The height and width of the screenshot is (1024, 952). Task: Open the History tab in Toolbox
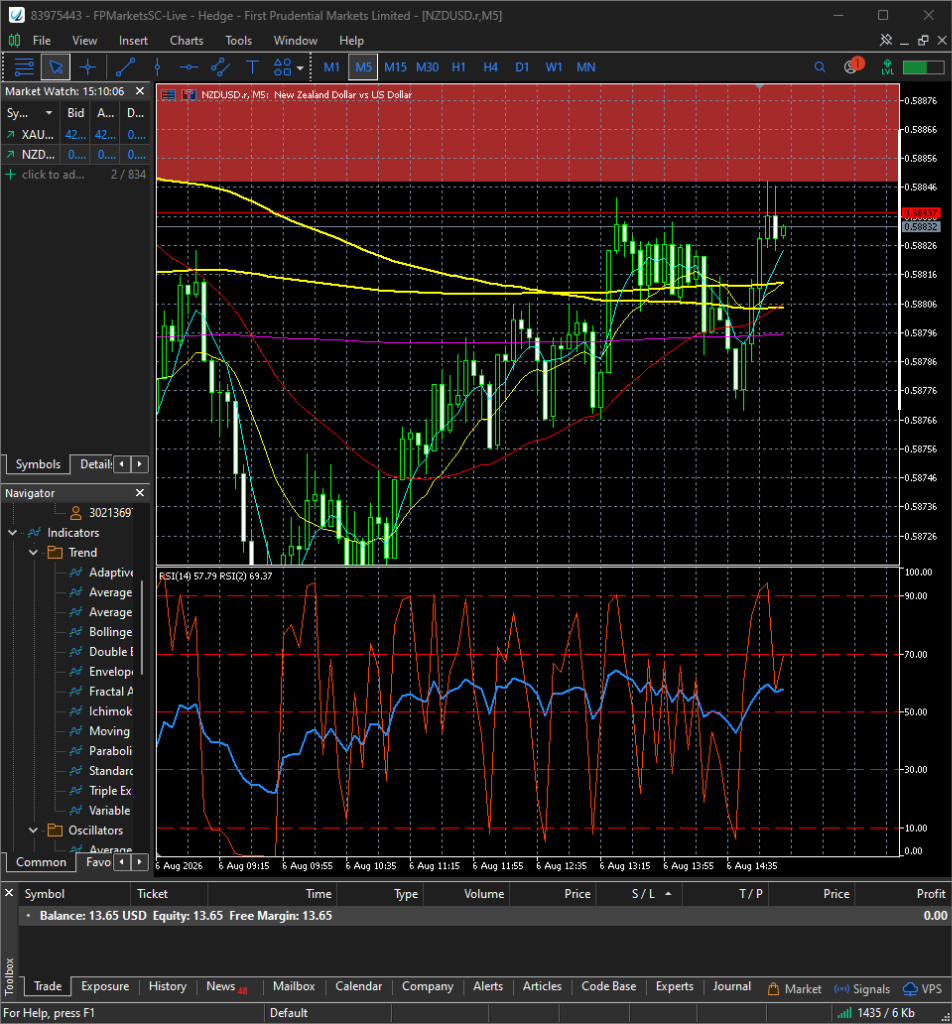[168, 986]
